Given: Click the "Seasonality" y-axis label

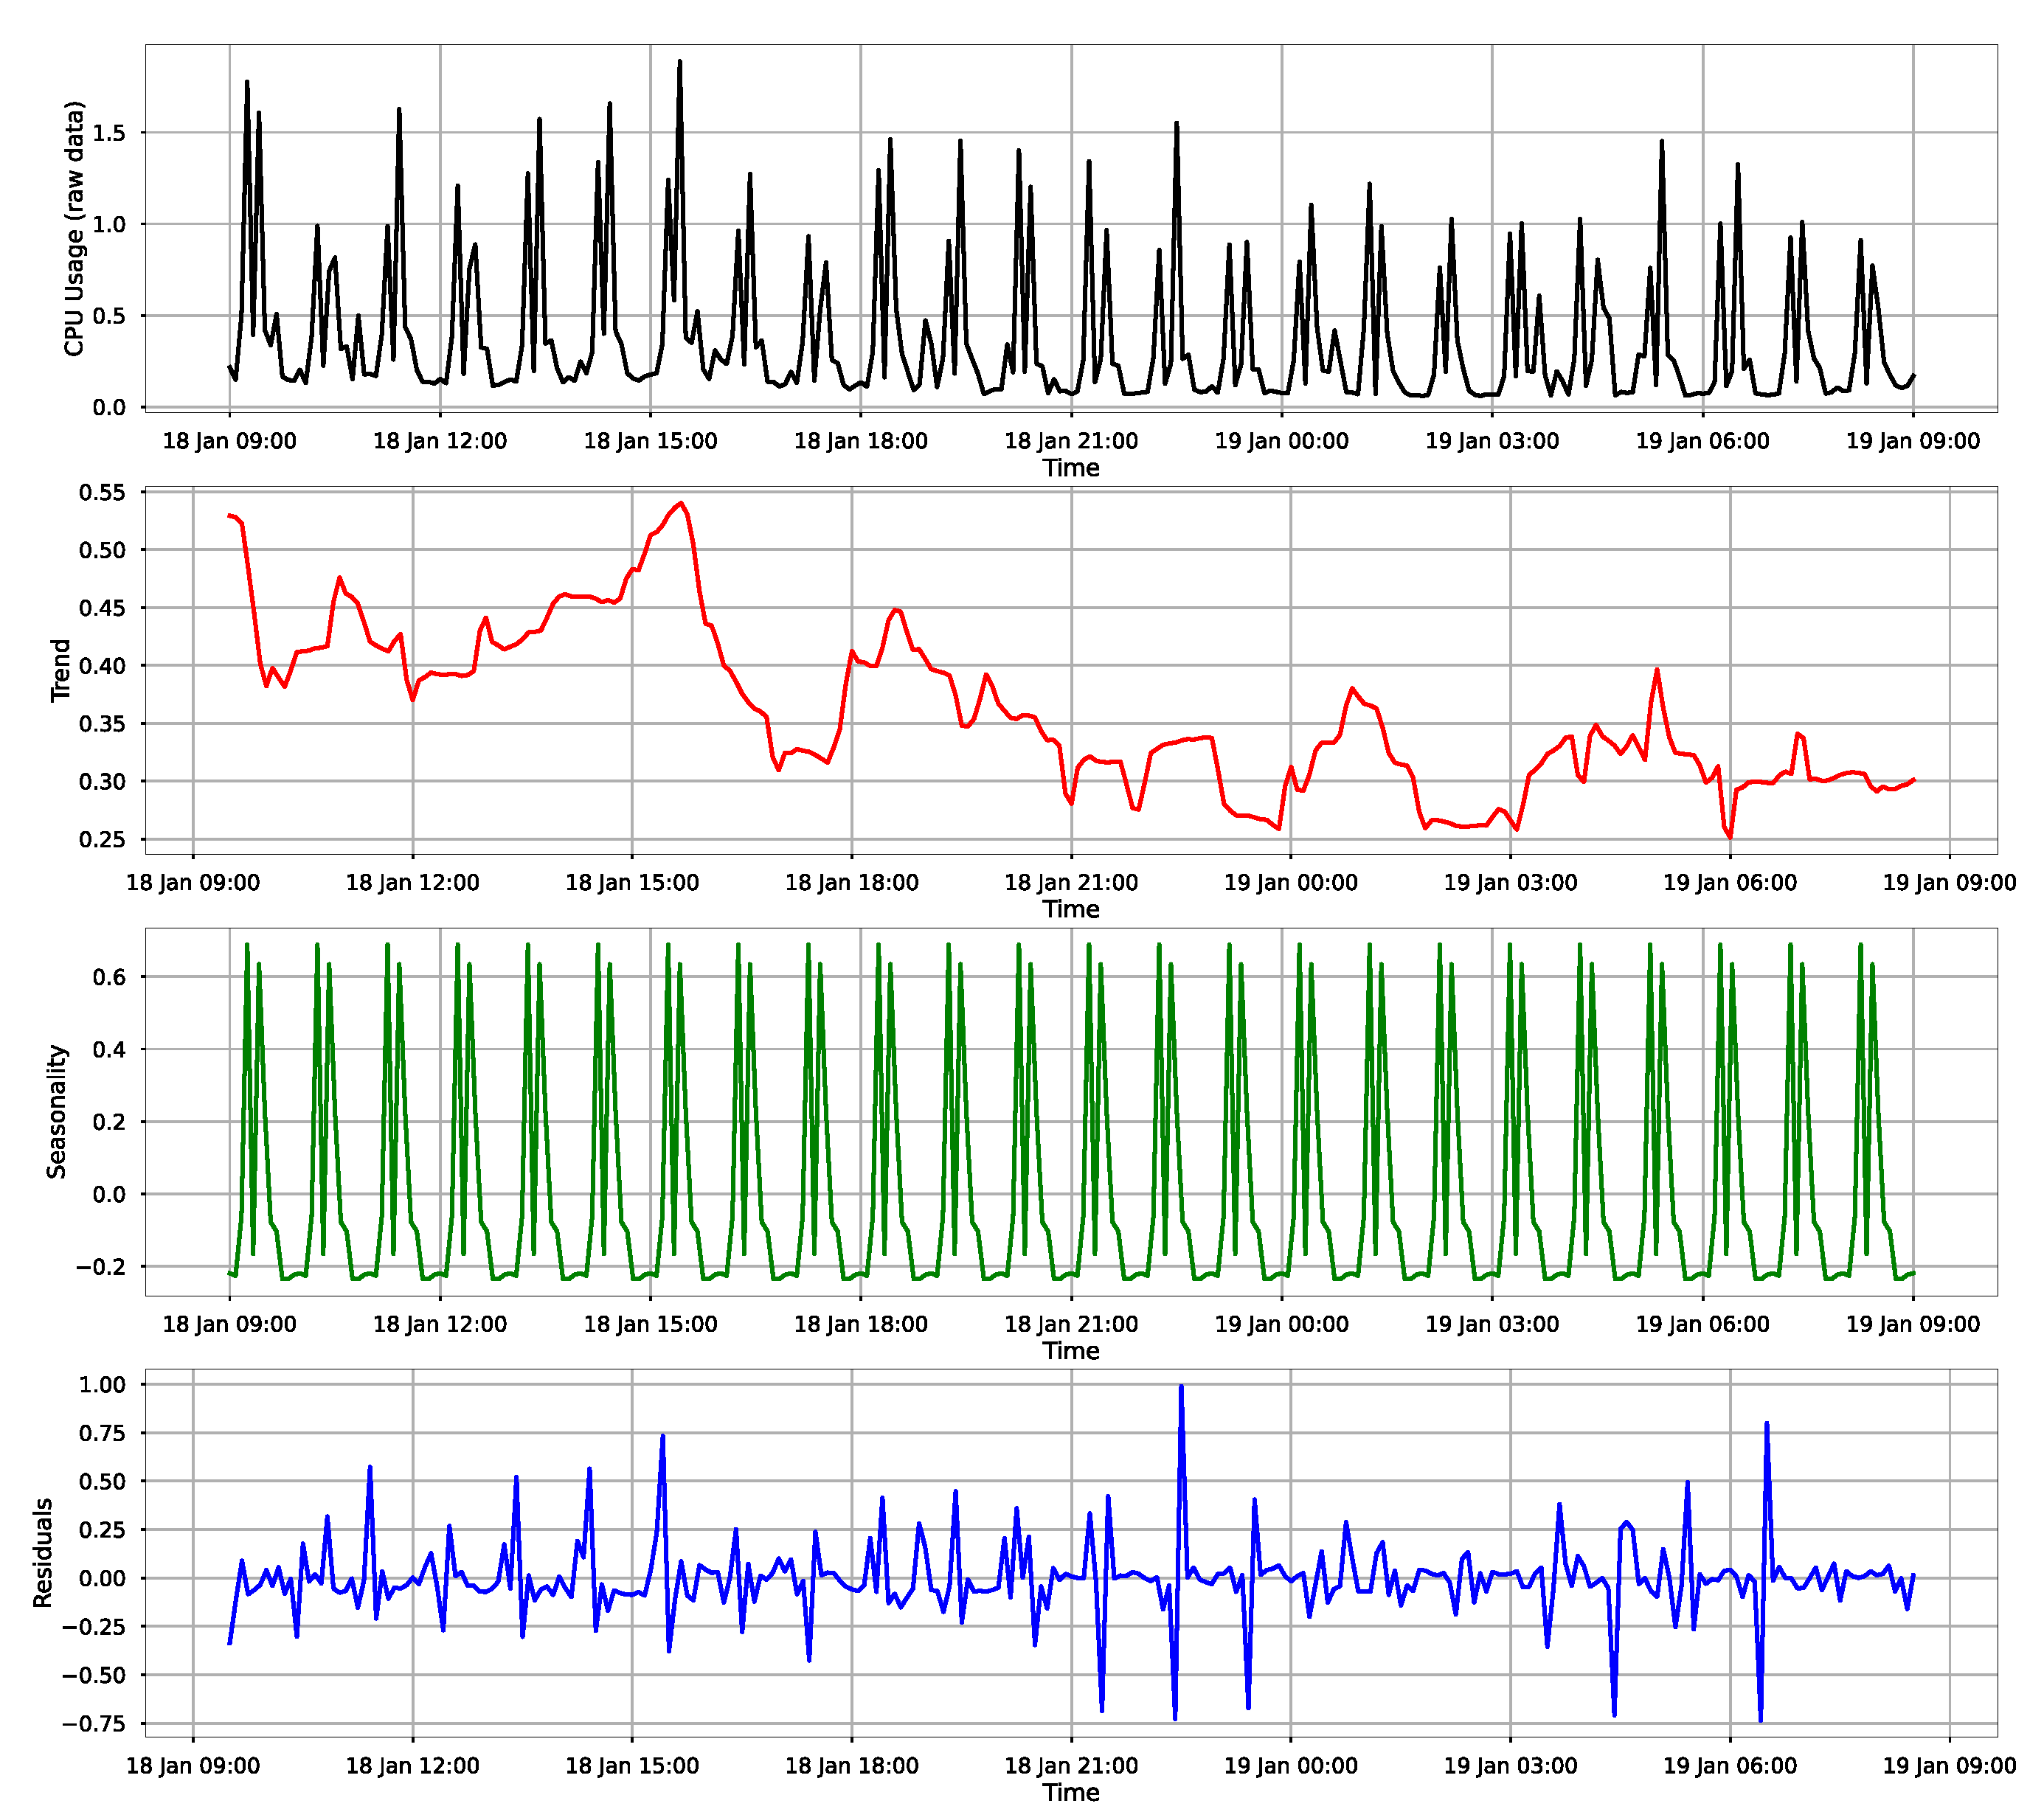Looking at the screenshot, I should (57, 1112).
